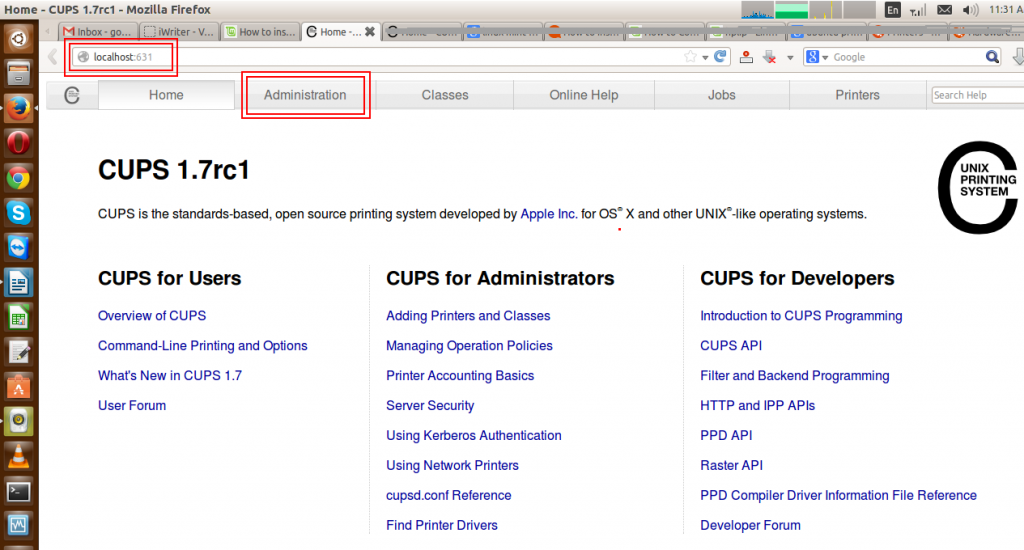
Task: Open VLC media player from the dock
Action: pyautogui.click(x=18, y=456)
